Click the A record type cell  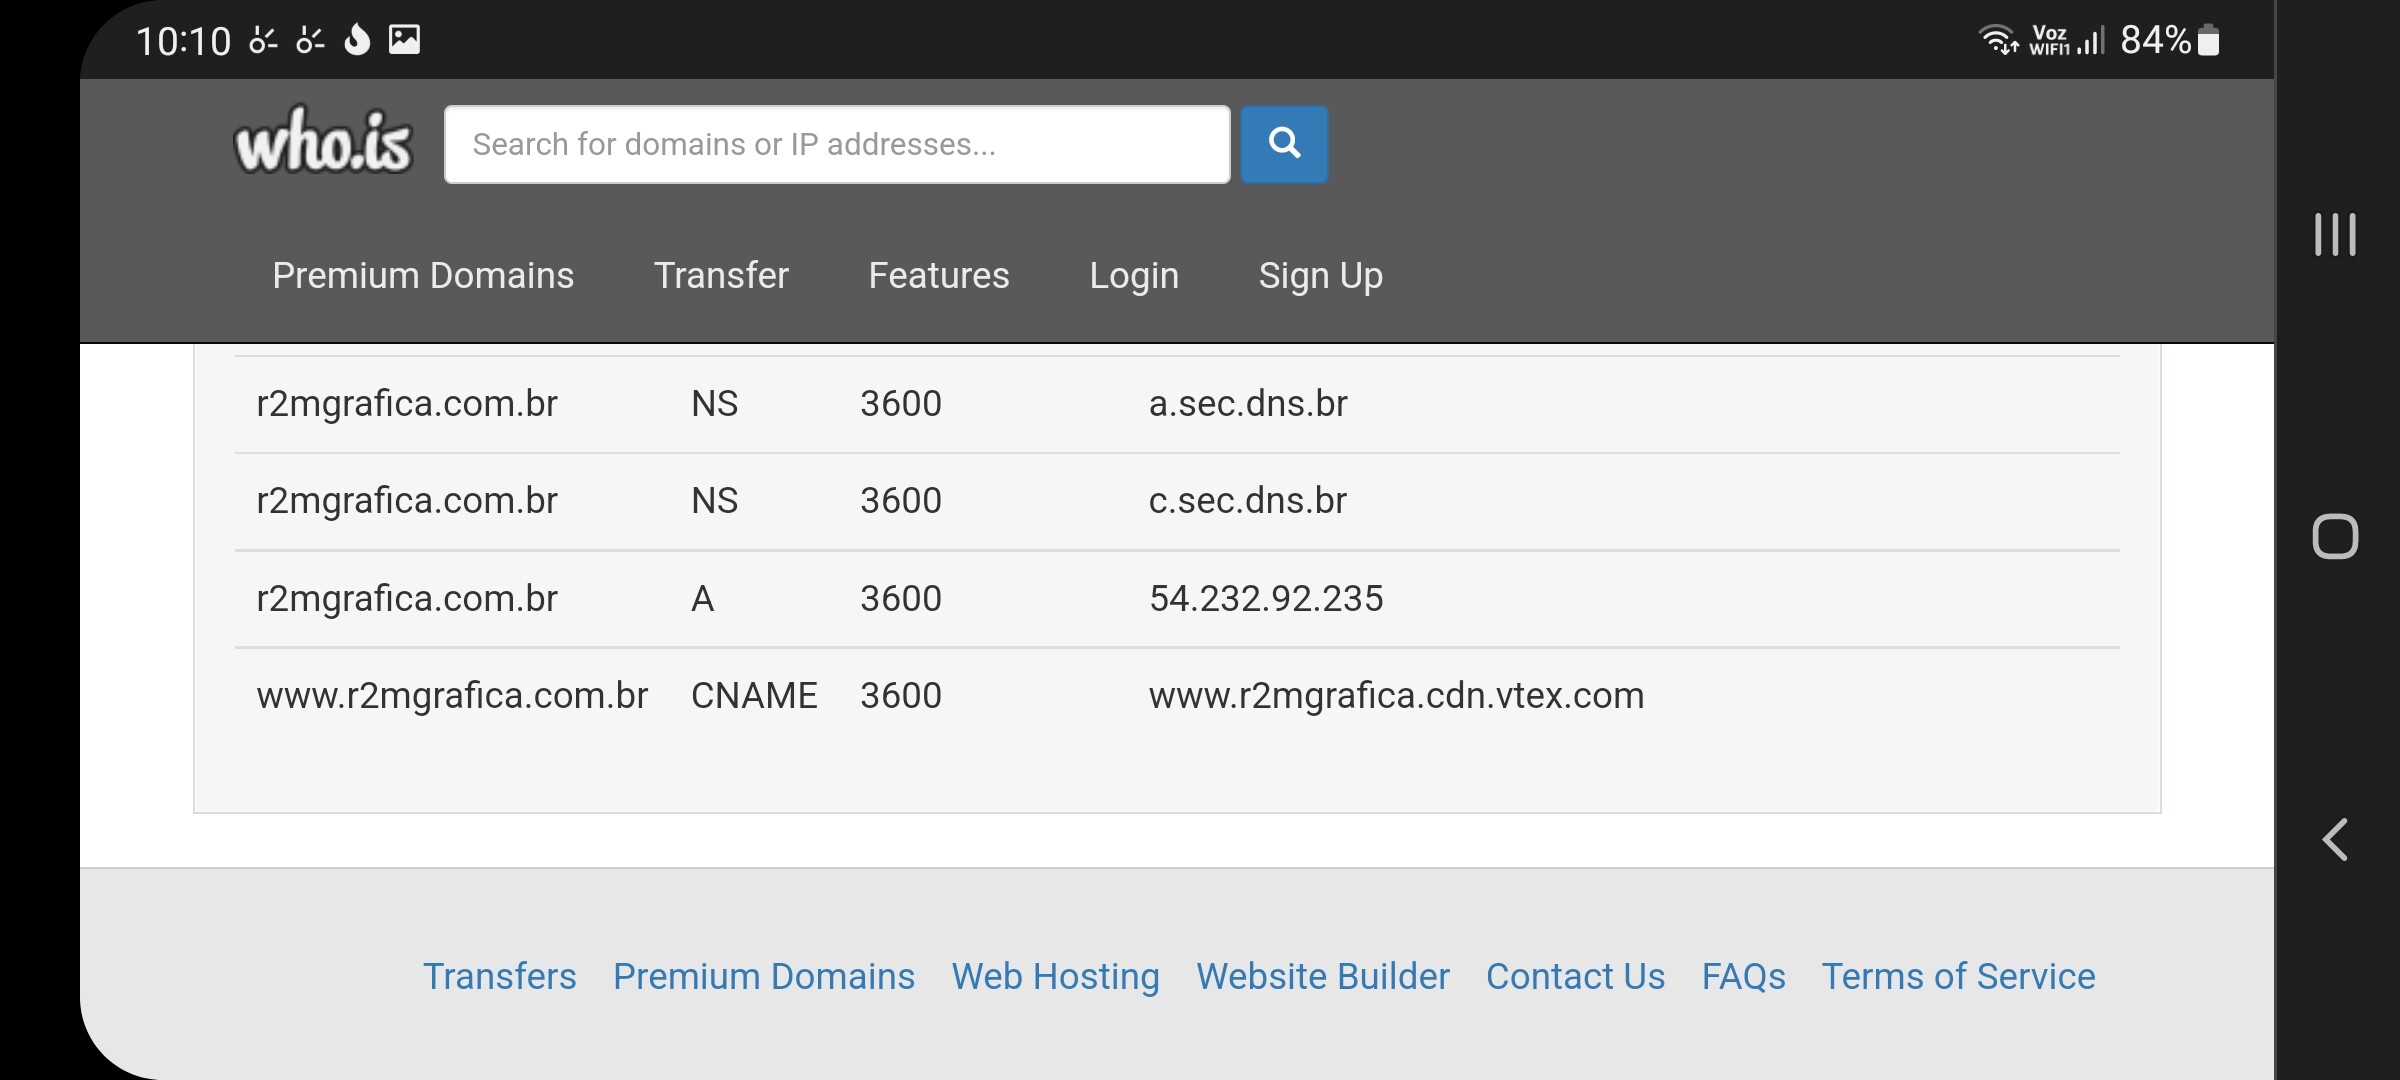[x=703, y=599]
